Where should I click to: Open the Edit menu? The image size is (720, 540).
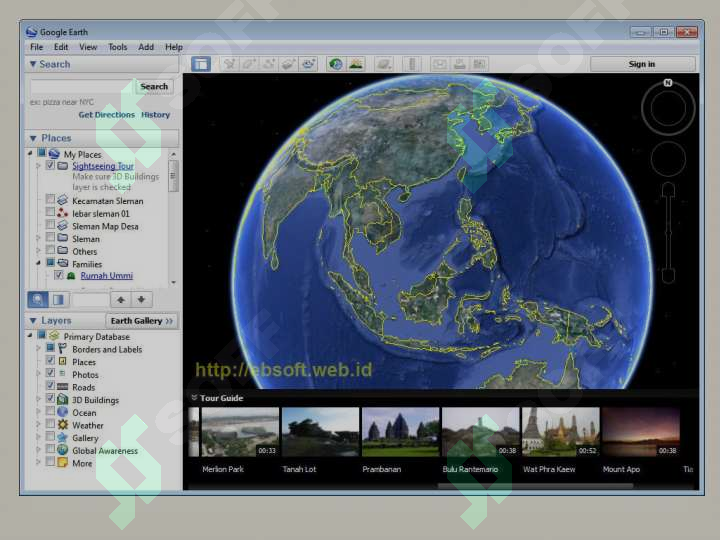coord(61,47)
